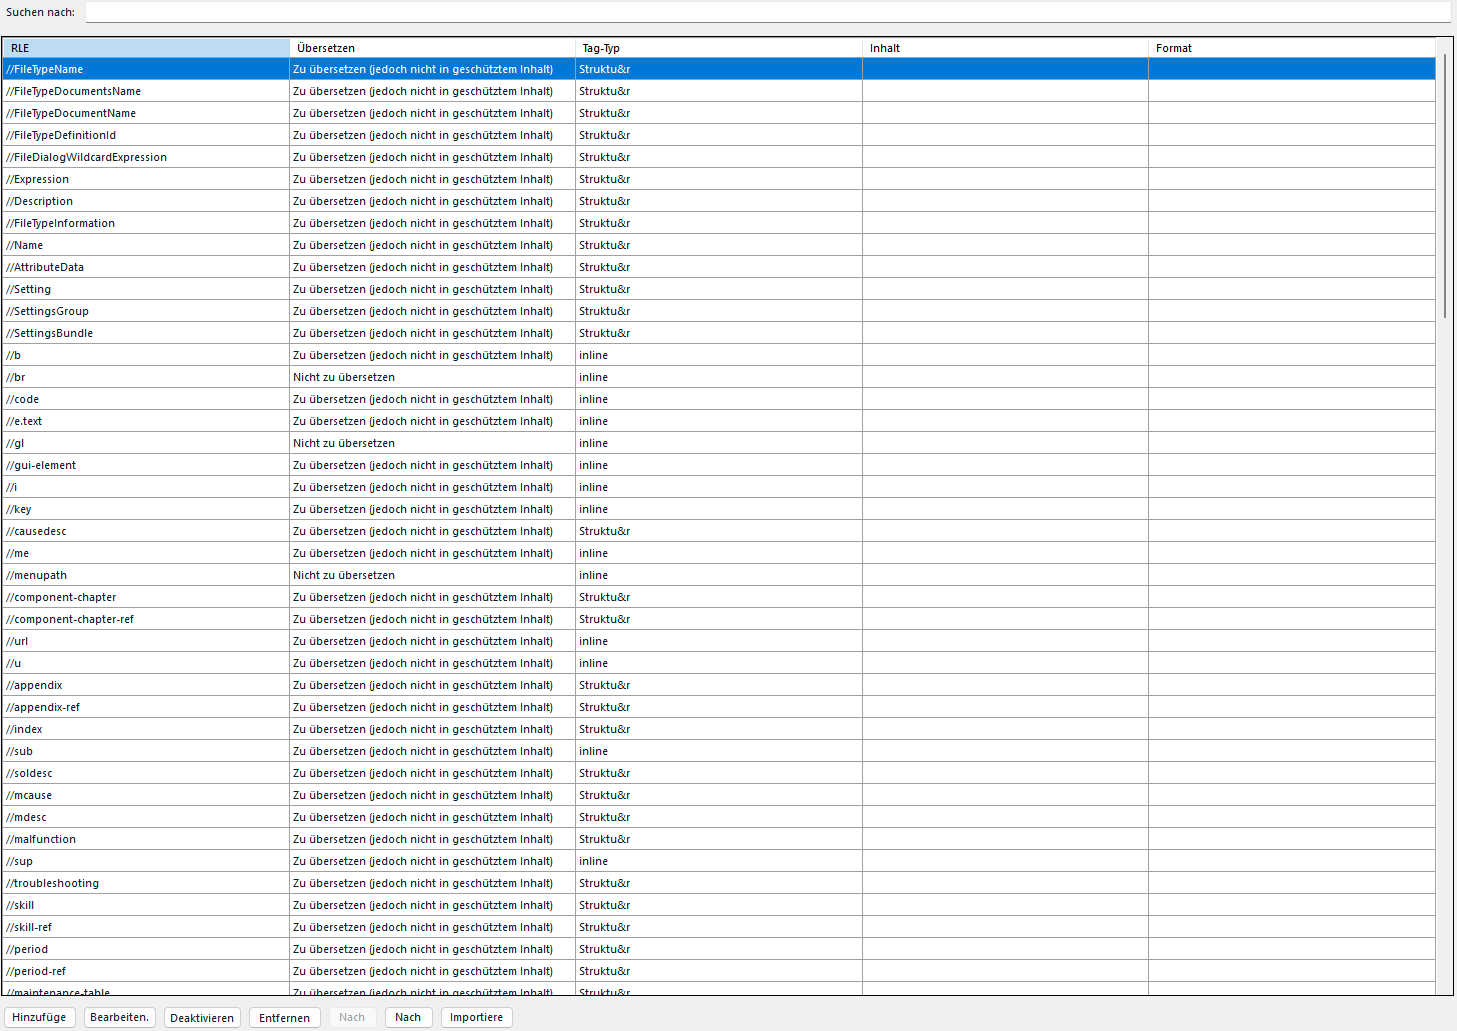Click the Bearbeiten button
Image resolution: width=1457 pixels, height=1031 pixels.
tap(119, 1016)
